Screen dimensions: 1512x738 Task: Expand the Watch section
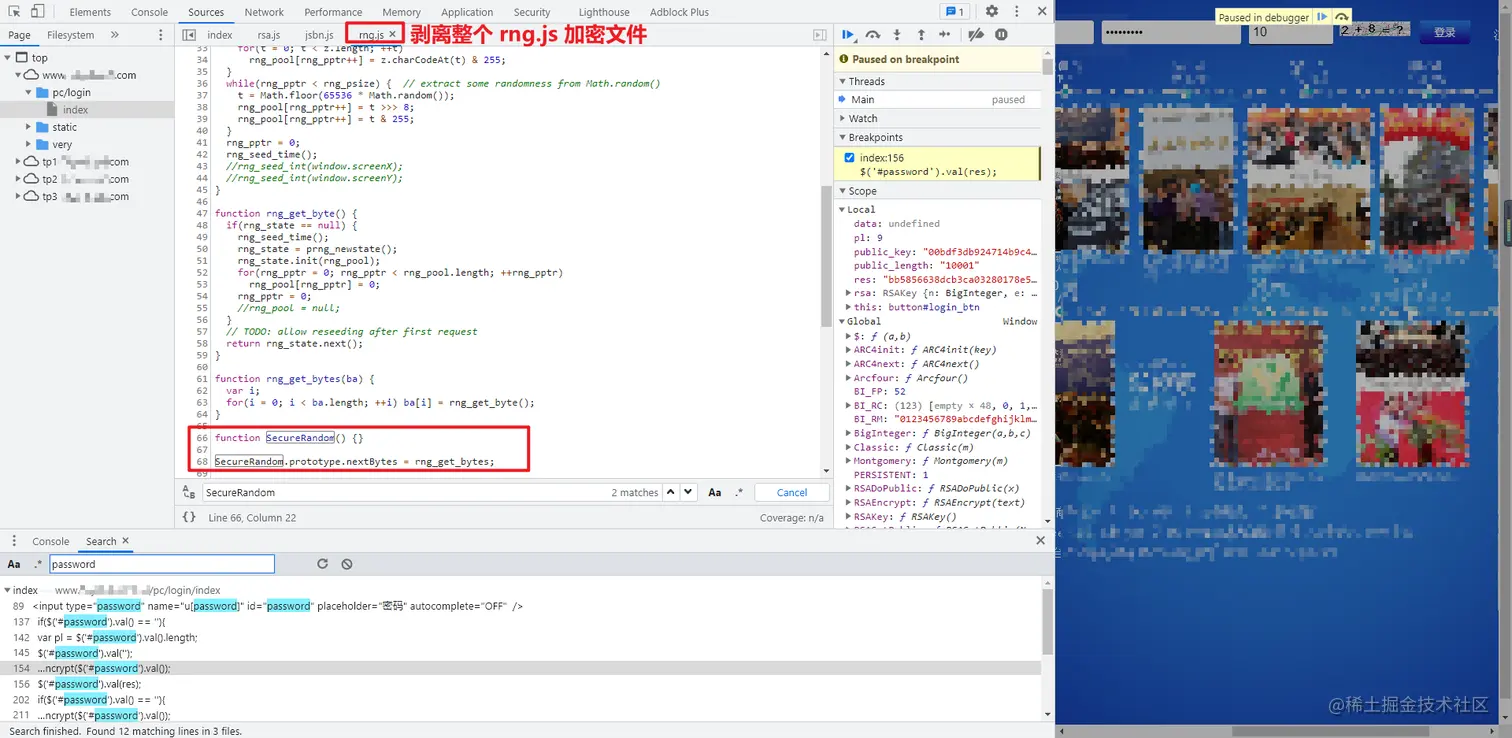tap(938, 118)
